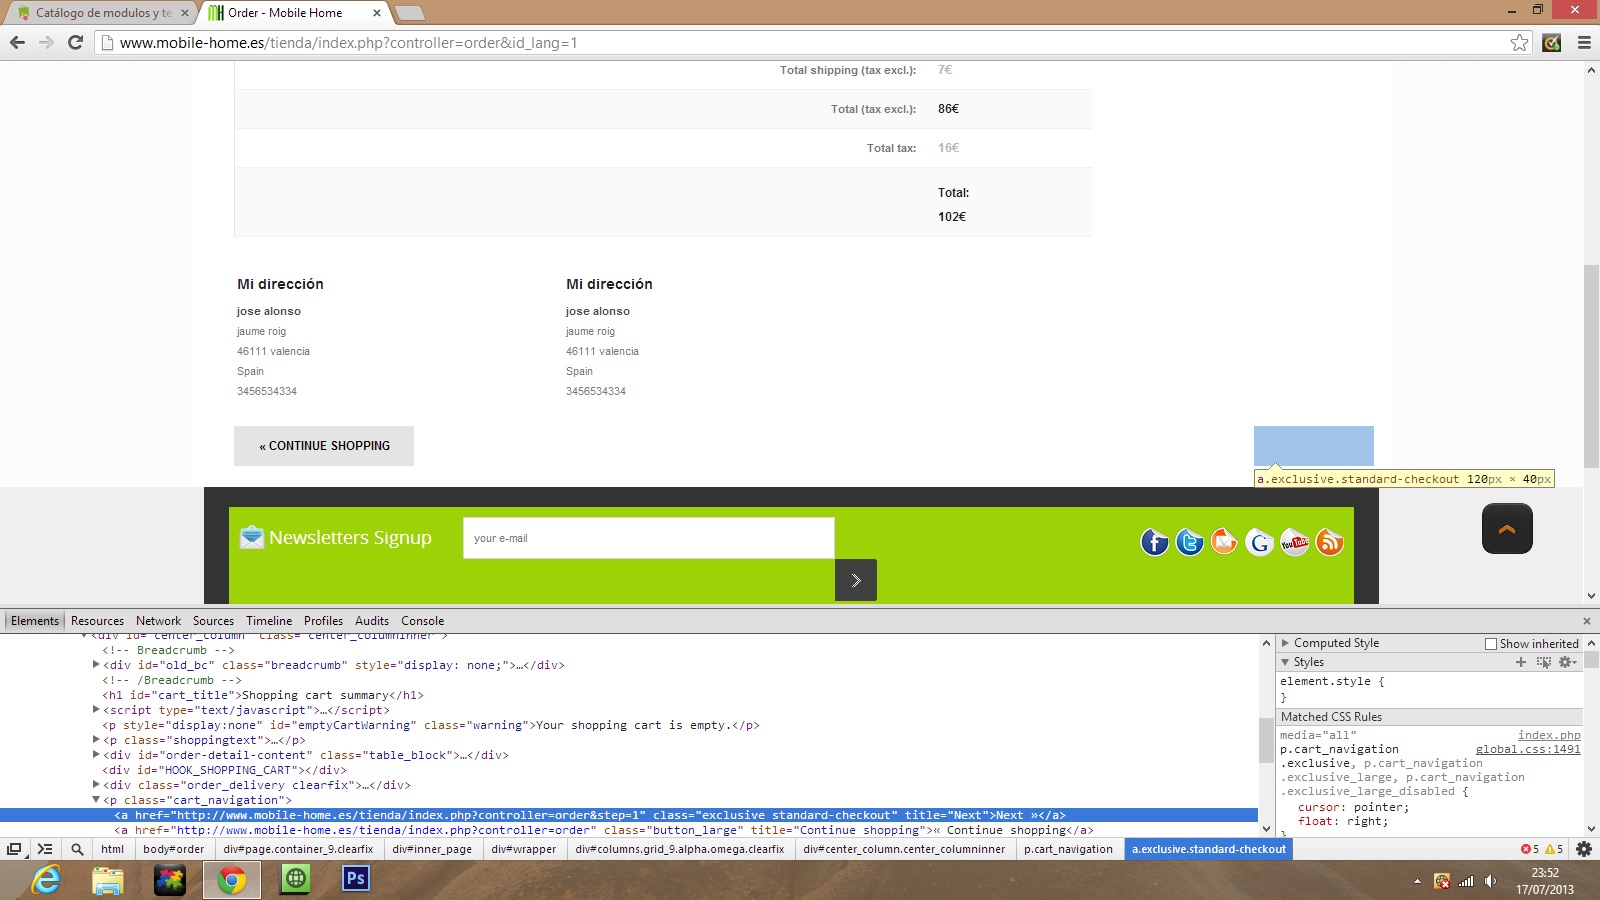1600x900 pixels.
Task: Open the Facebook social icon
Action: click(x=1155, y=542)
